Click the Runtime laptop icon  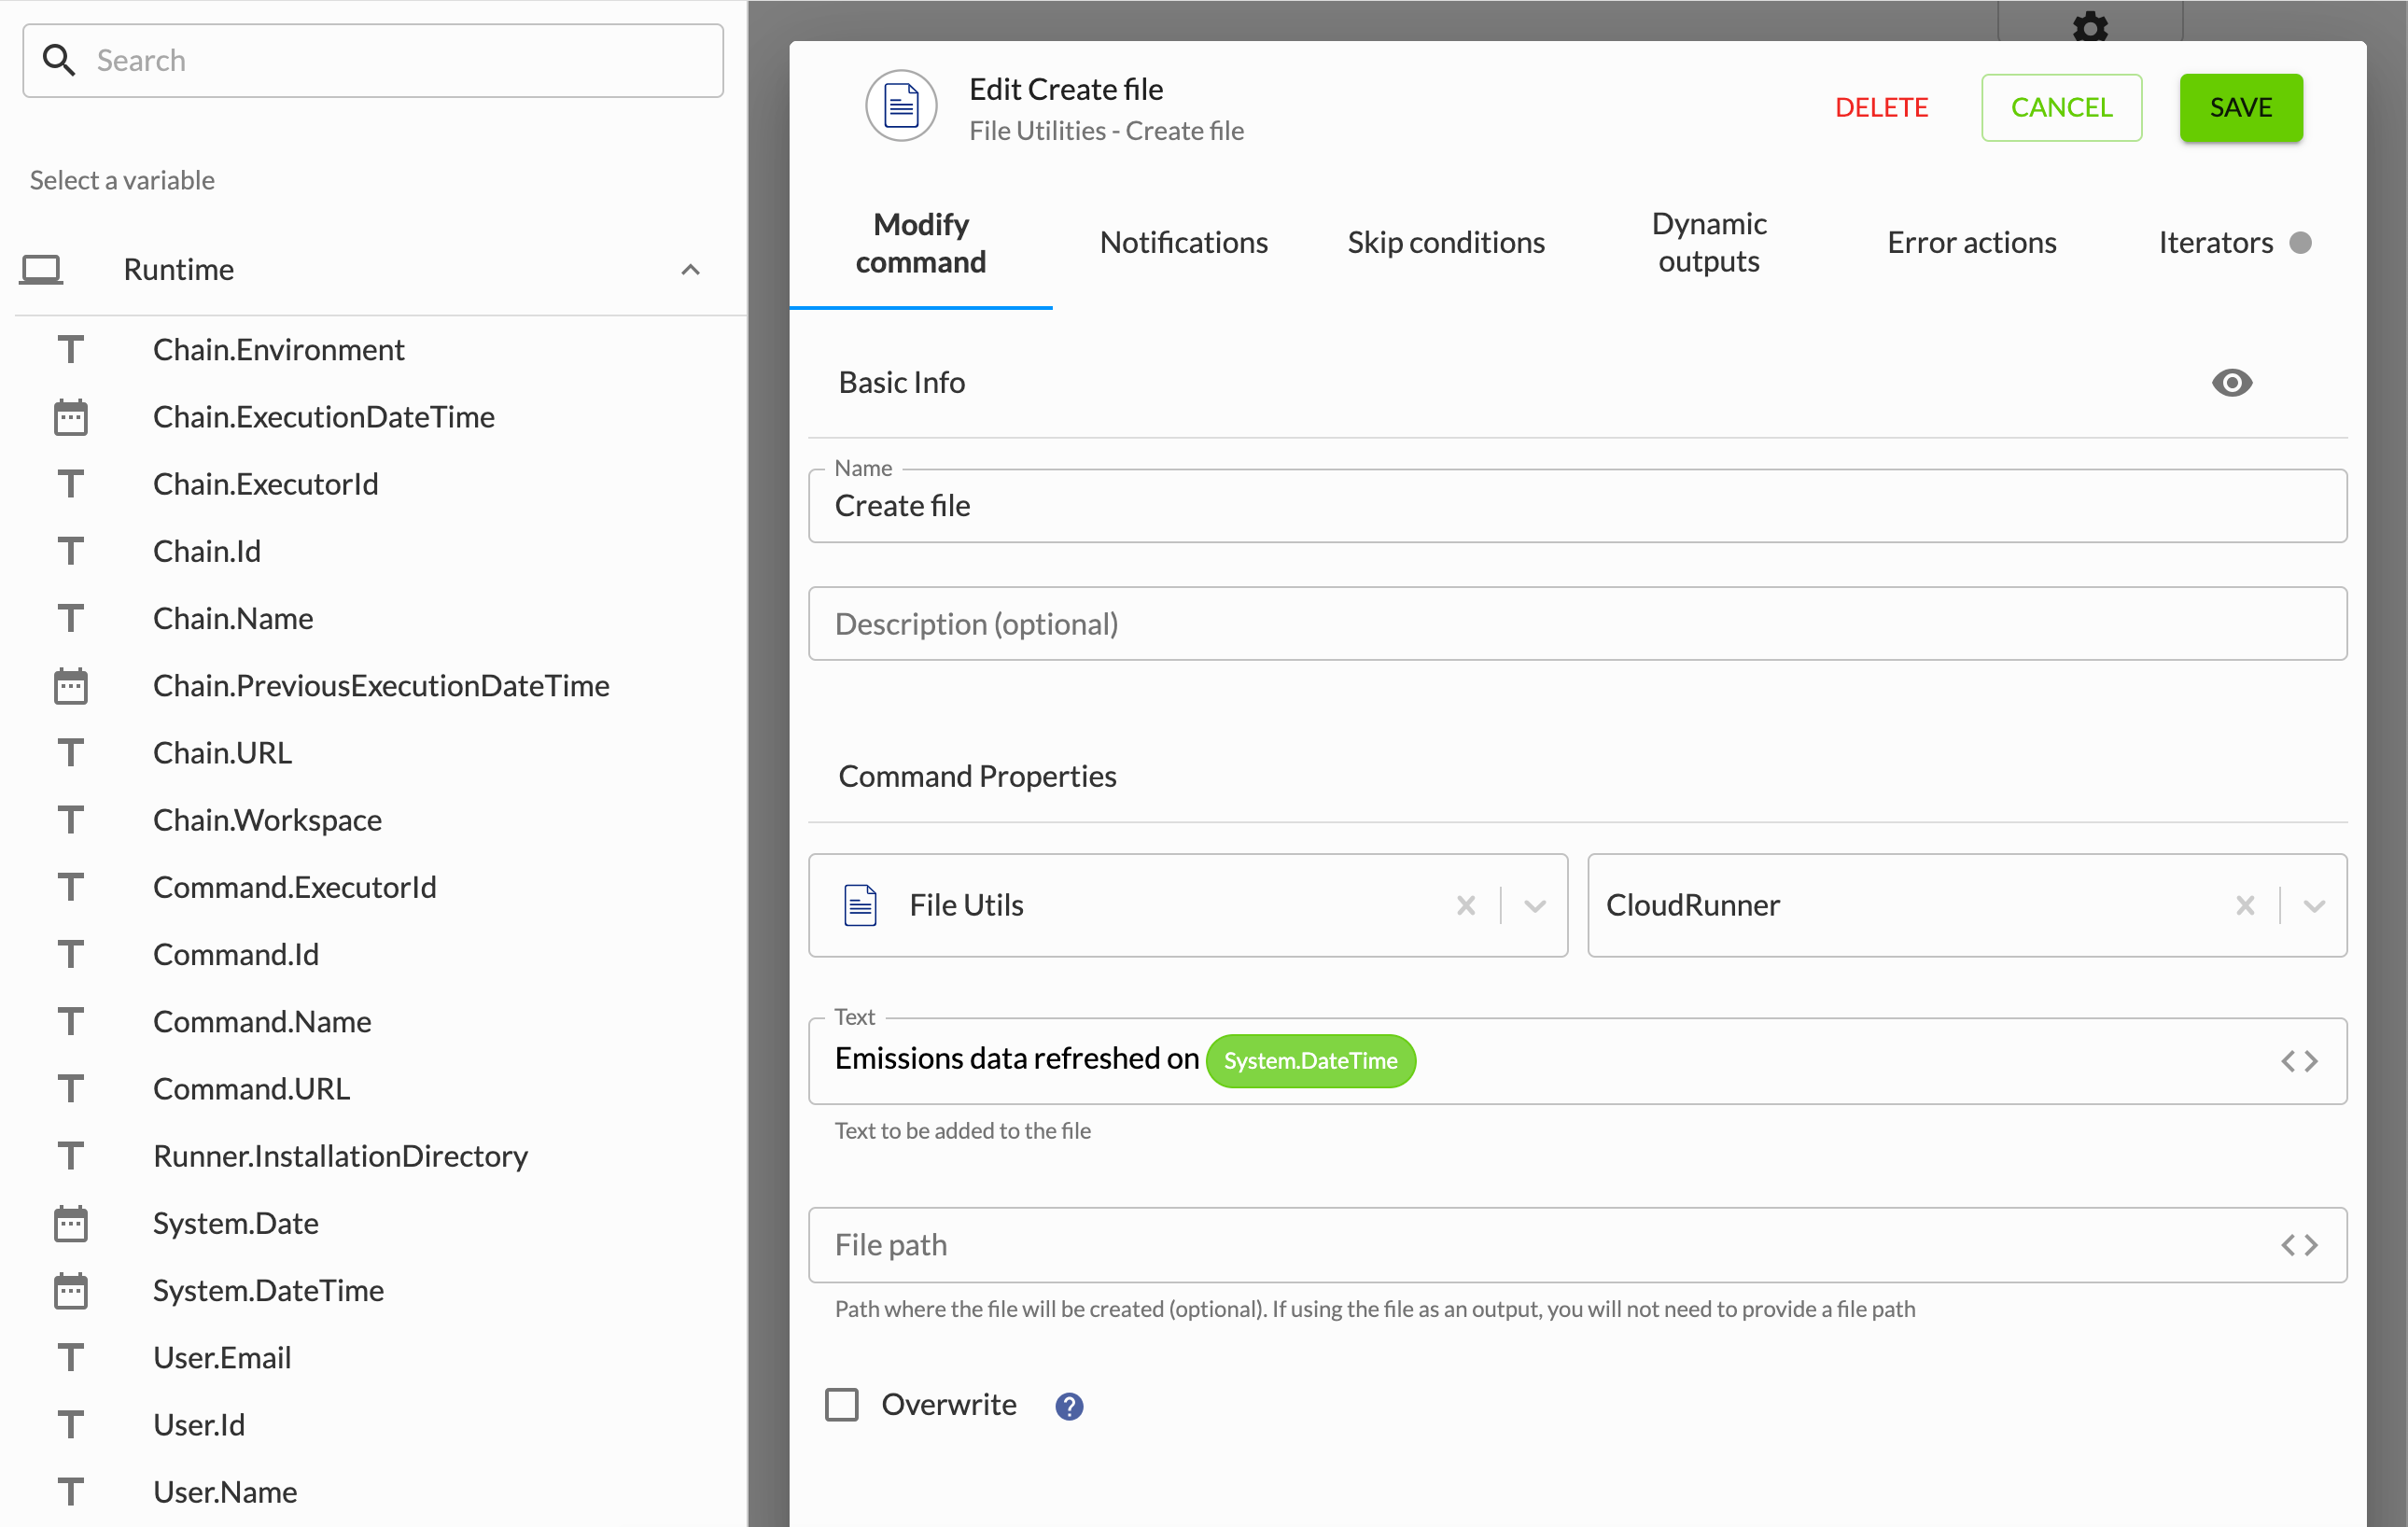click(x=41, y=270)
